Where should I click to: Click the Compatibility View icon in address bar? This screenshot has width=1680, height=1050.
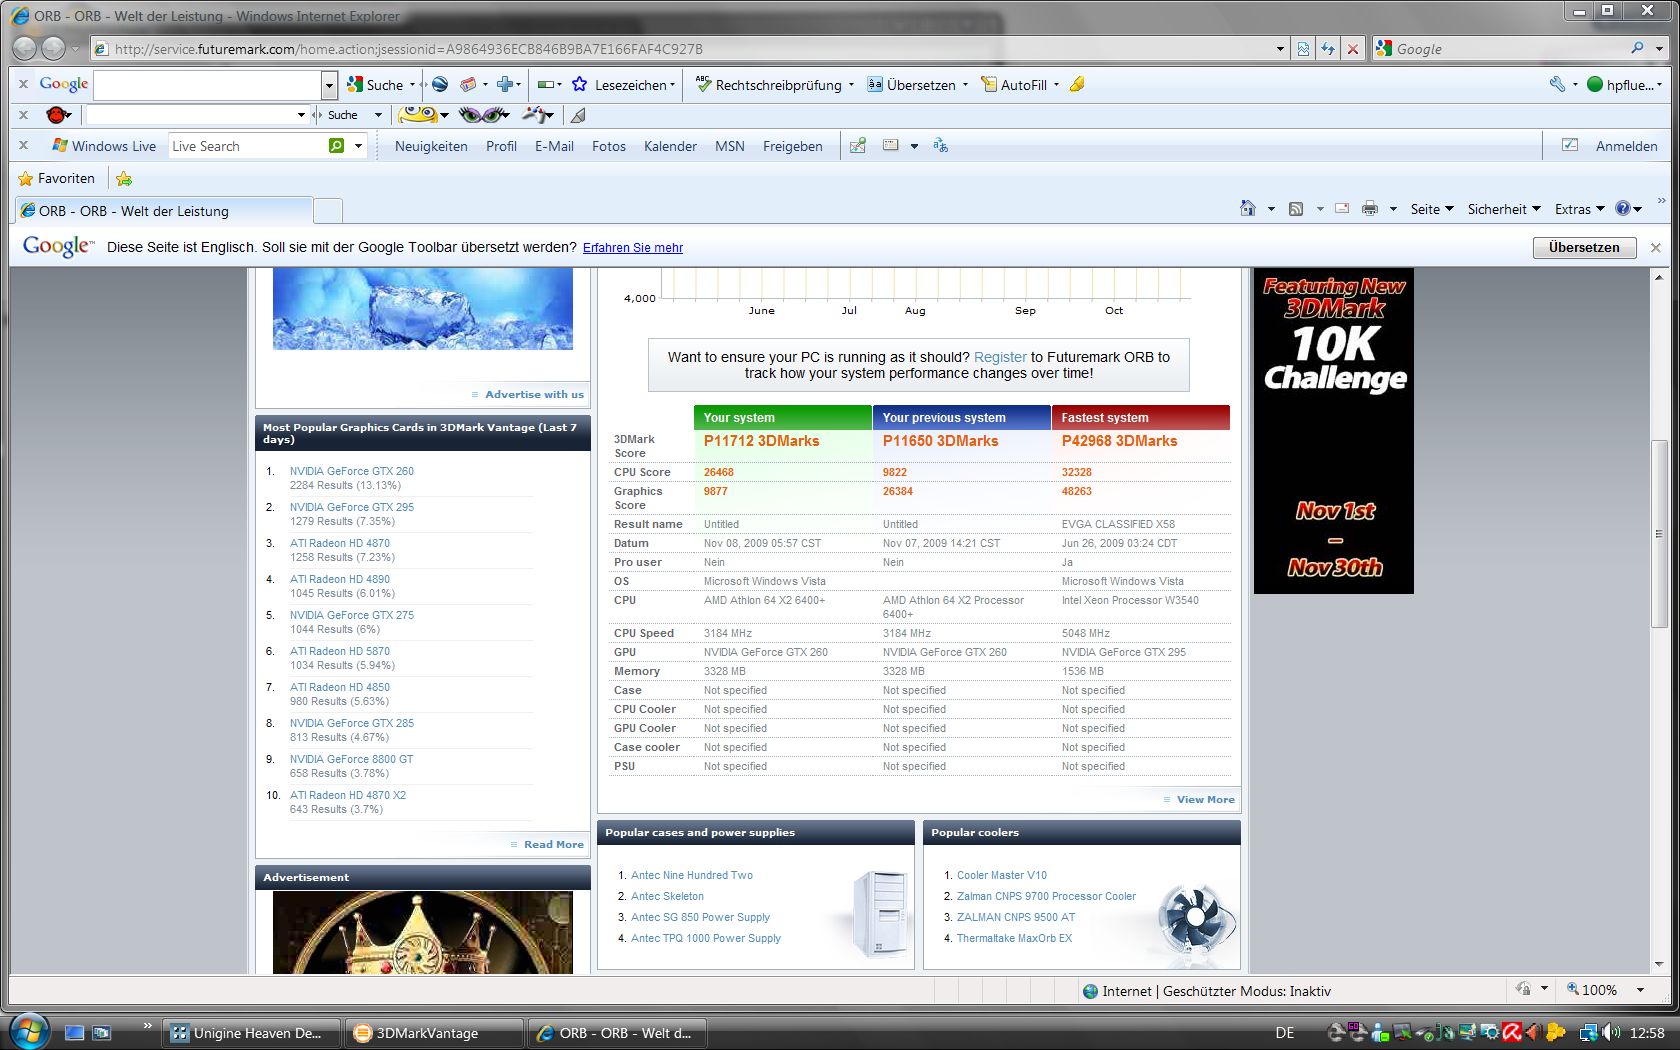(1303, 48)
